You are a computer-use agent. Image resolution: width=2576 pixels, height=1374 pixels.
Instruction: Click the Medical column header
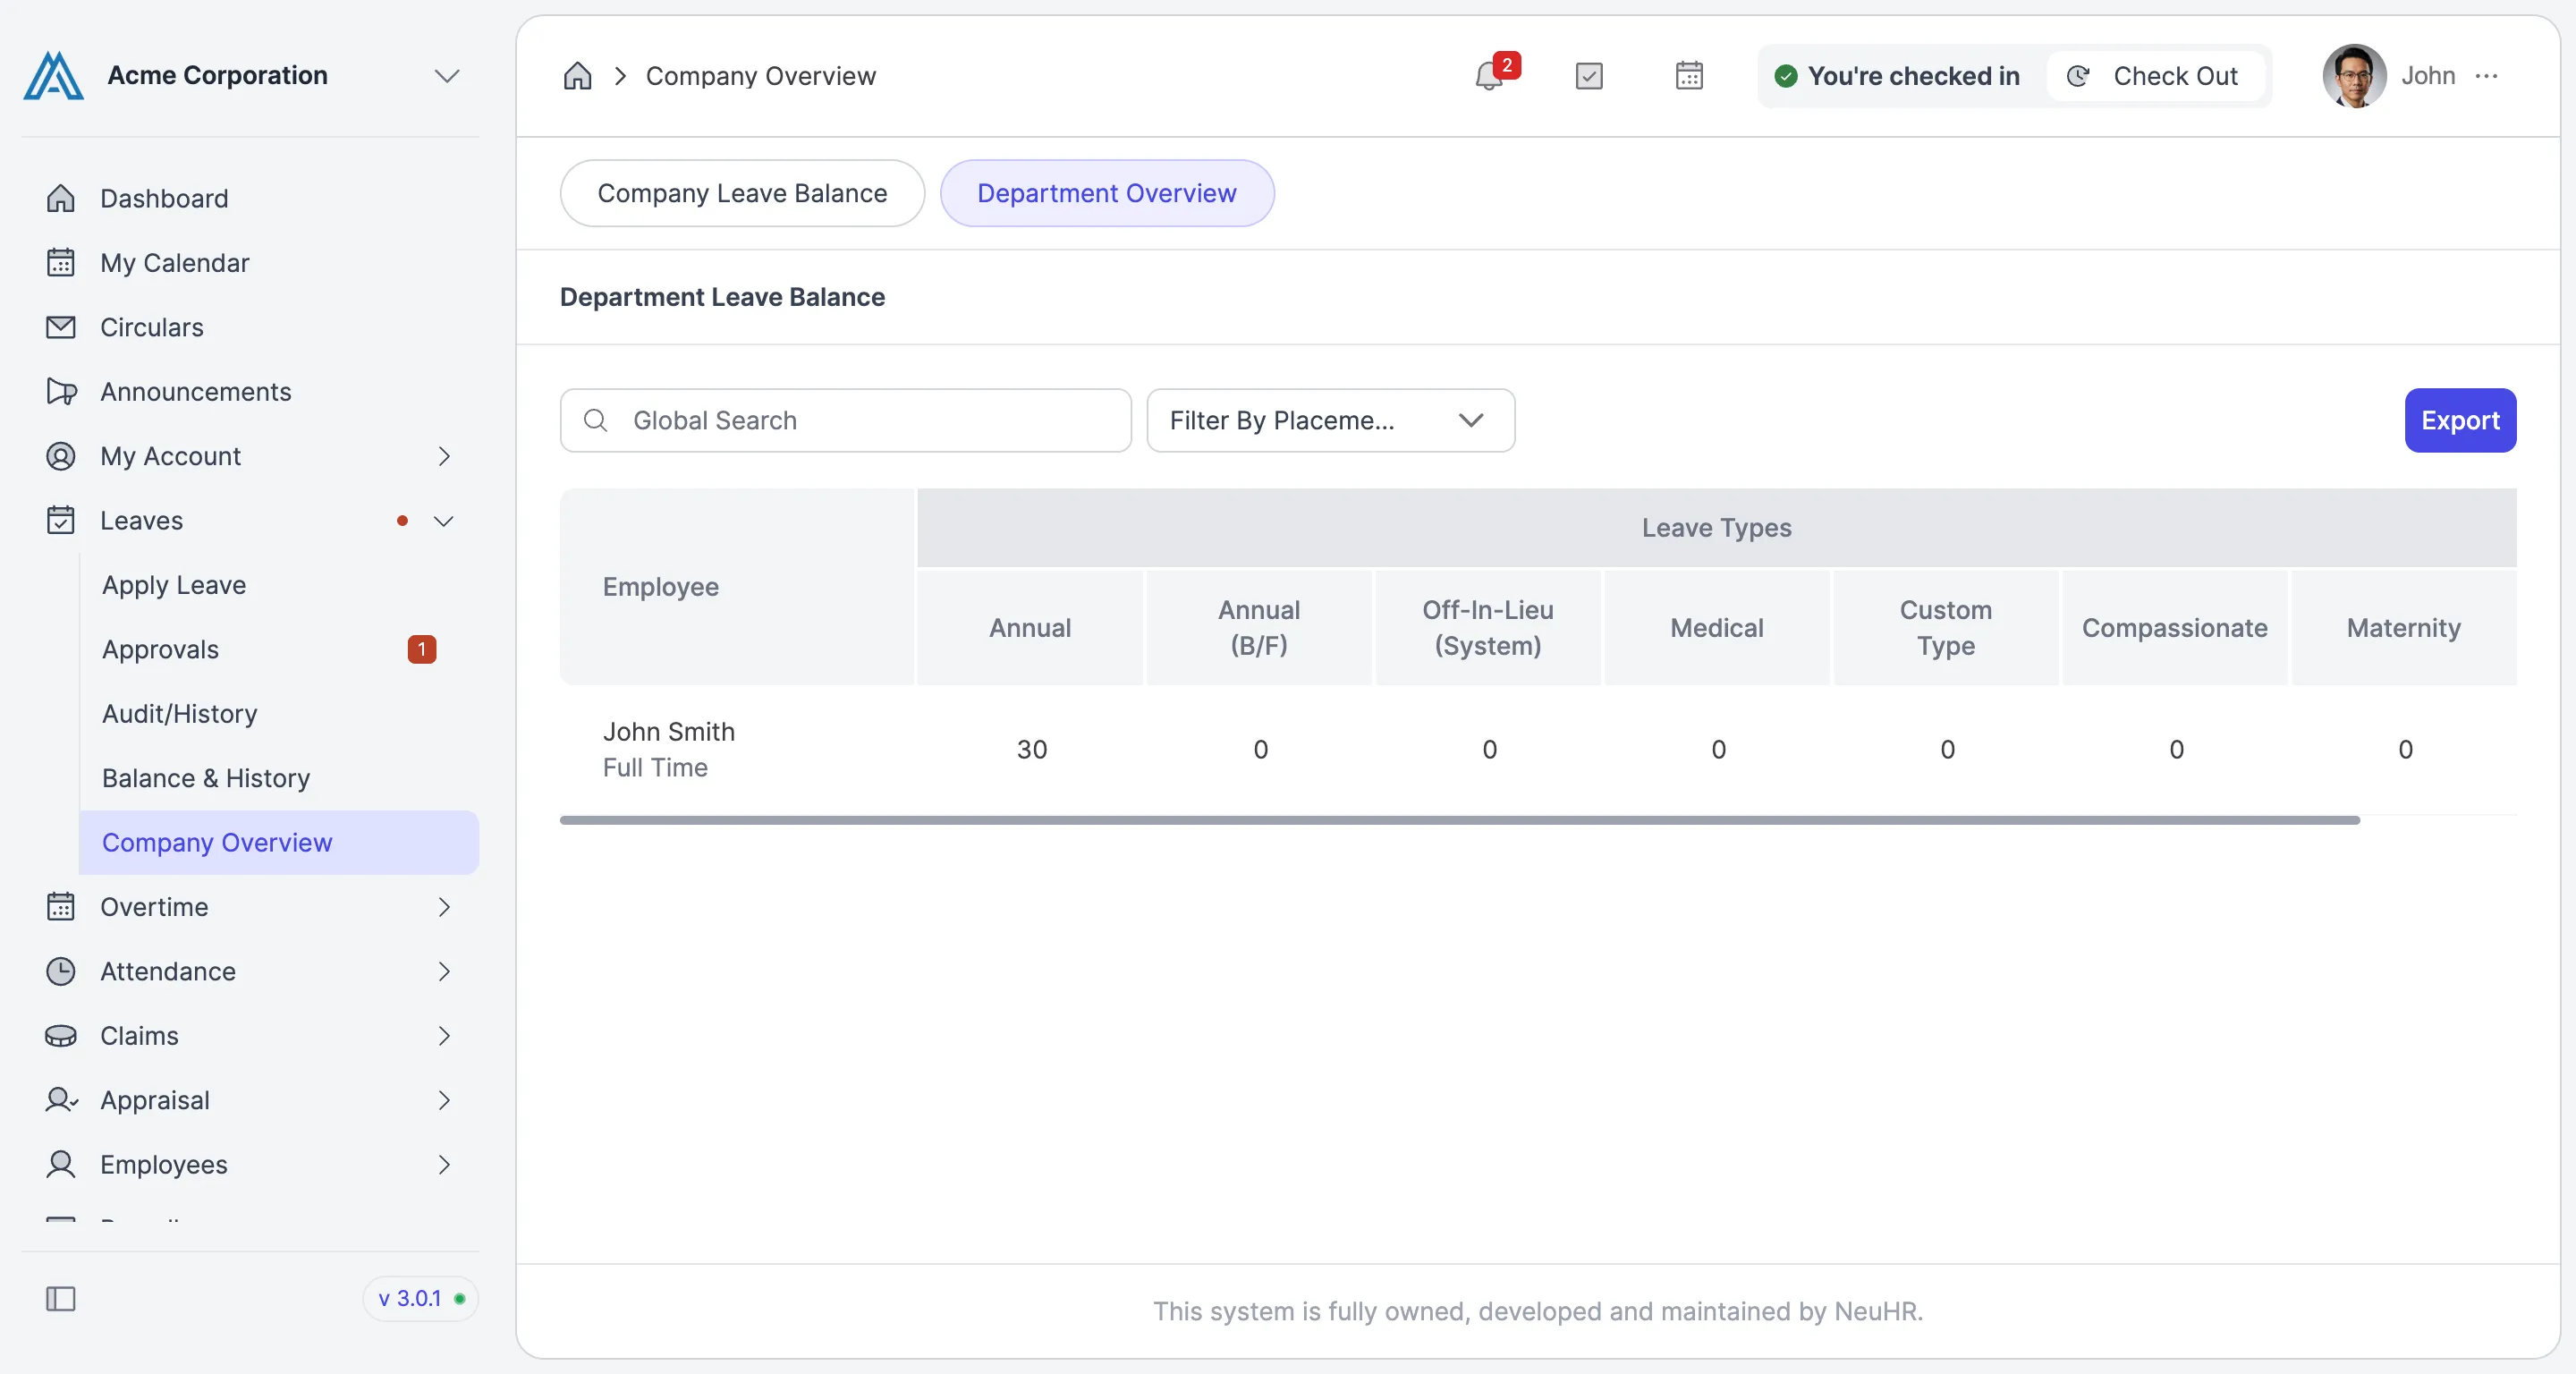[1717, 627]
